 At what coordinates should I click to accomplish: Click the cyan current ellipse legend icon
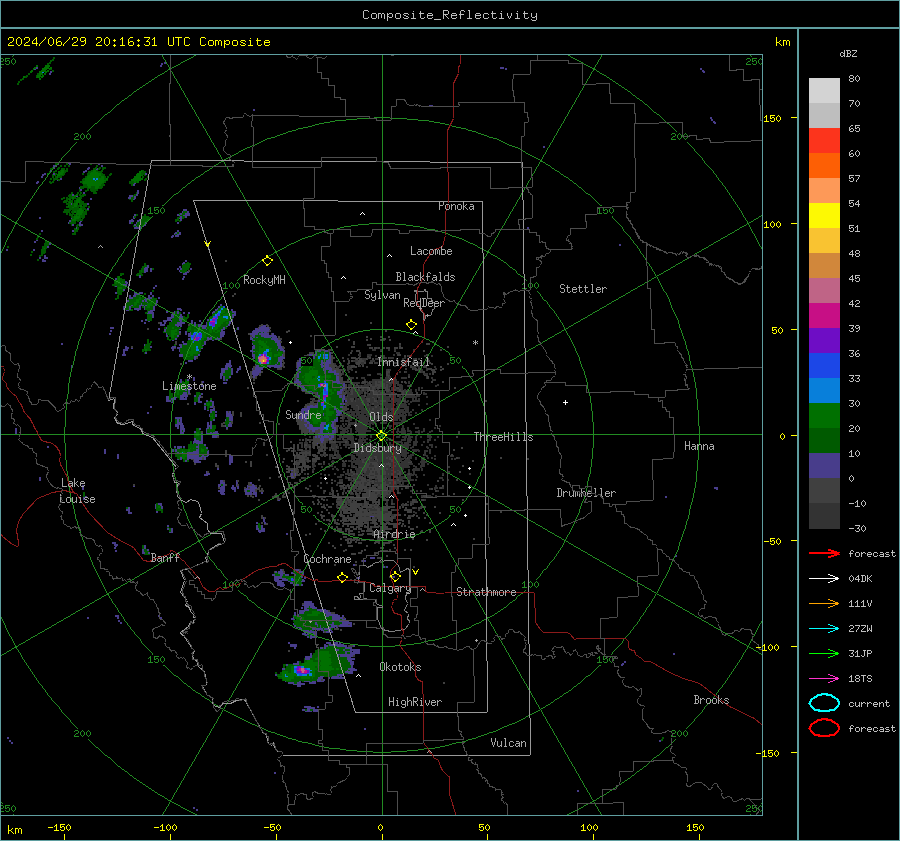(x=824, y=703)
